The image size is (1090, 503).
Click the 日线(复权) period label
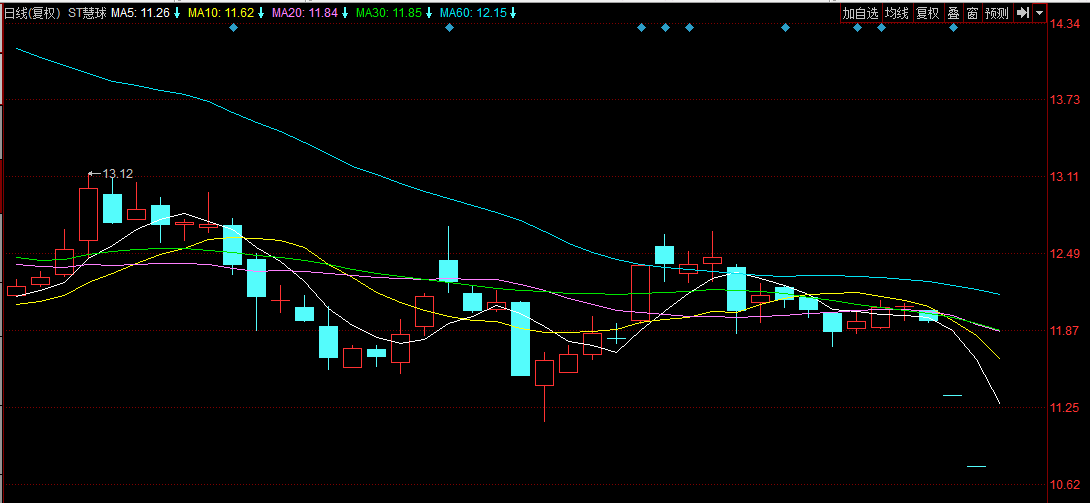click(x=33, y=13)
